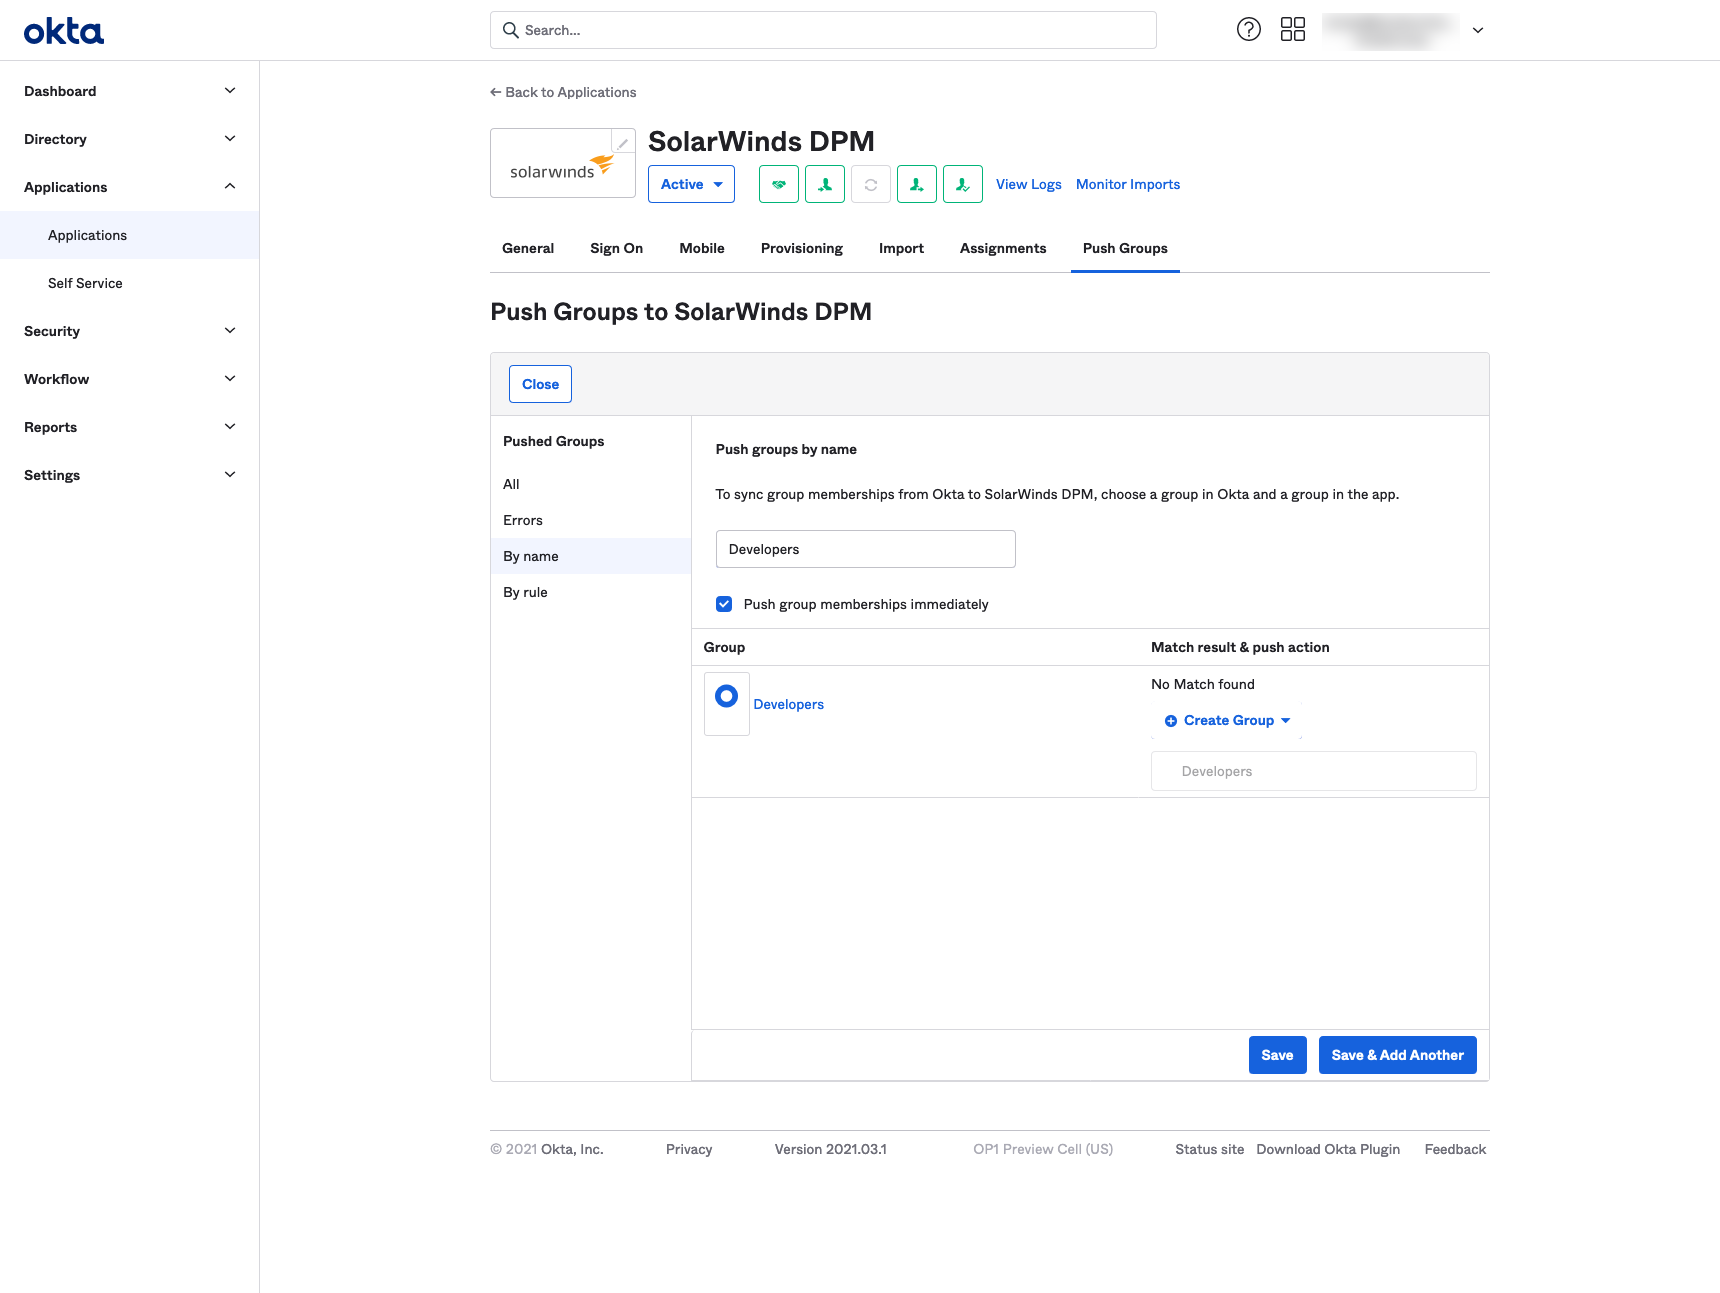Expand the user account menu chevron
This screenshot has width=1720, height=1293.
1478,30
